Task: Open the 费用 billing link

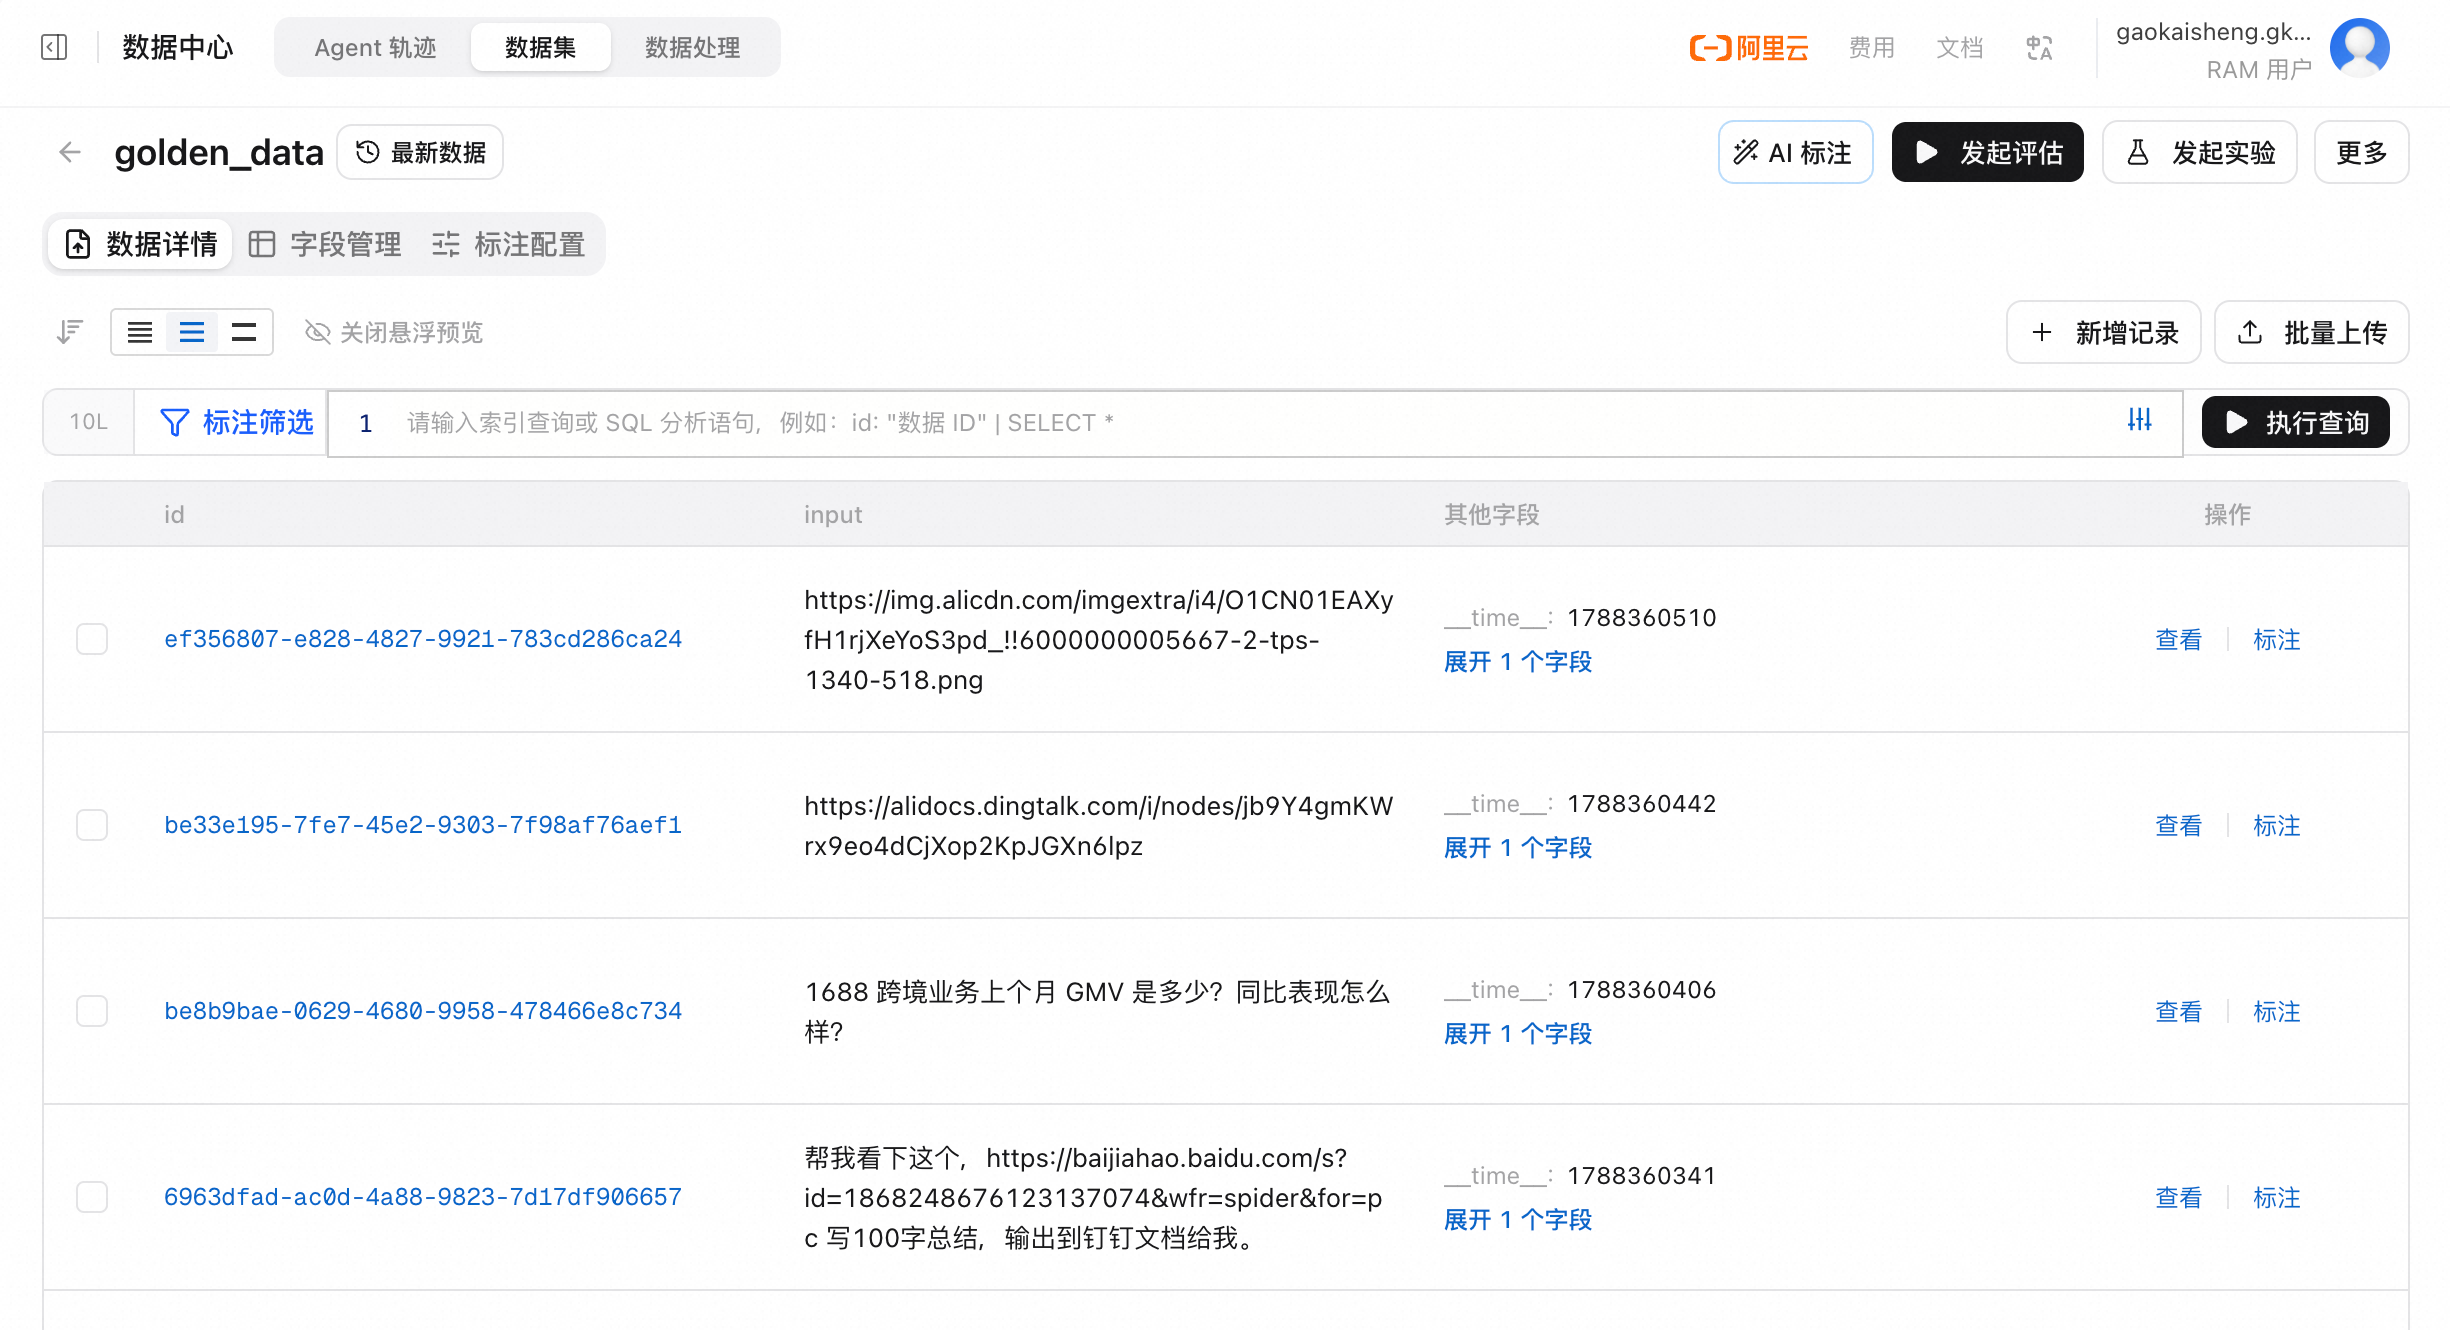Action: [1871, 47]
